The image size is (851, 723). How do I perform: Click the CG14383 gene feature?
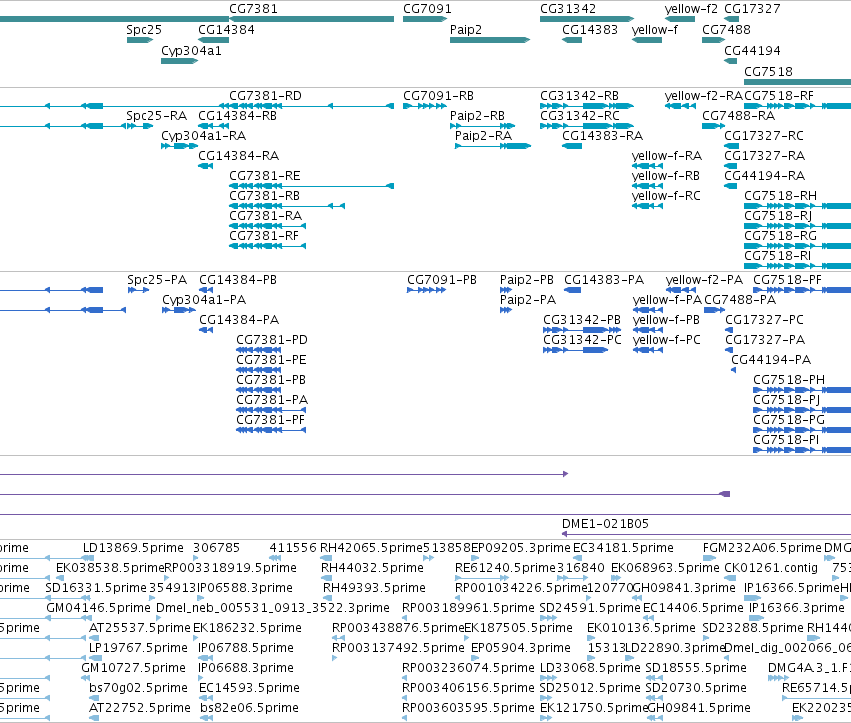pos(572,40)
